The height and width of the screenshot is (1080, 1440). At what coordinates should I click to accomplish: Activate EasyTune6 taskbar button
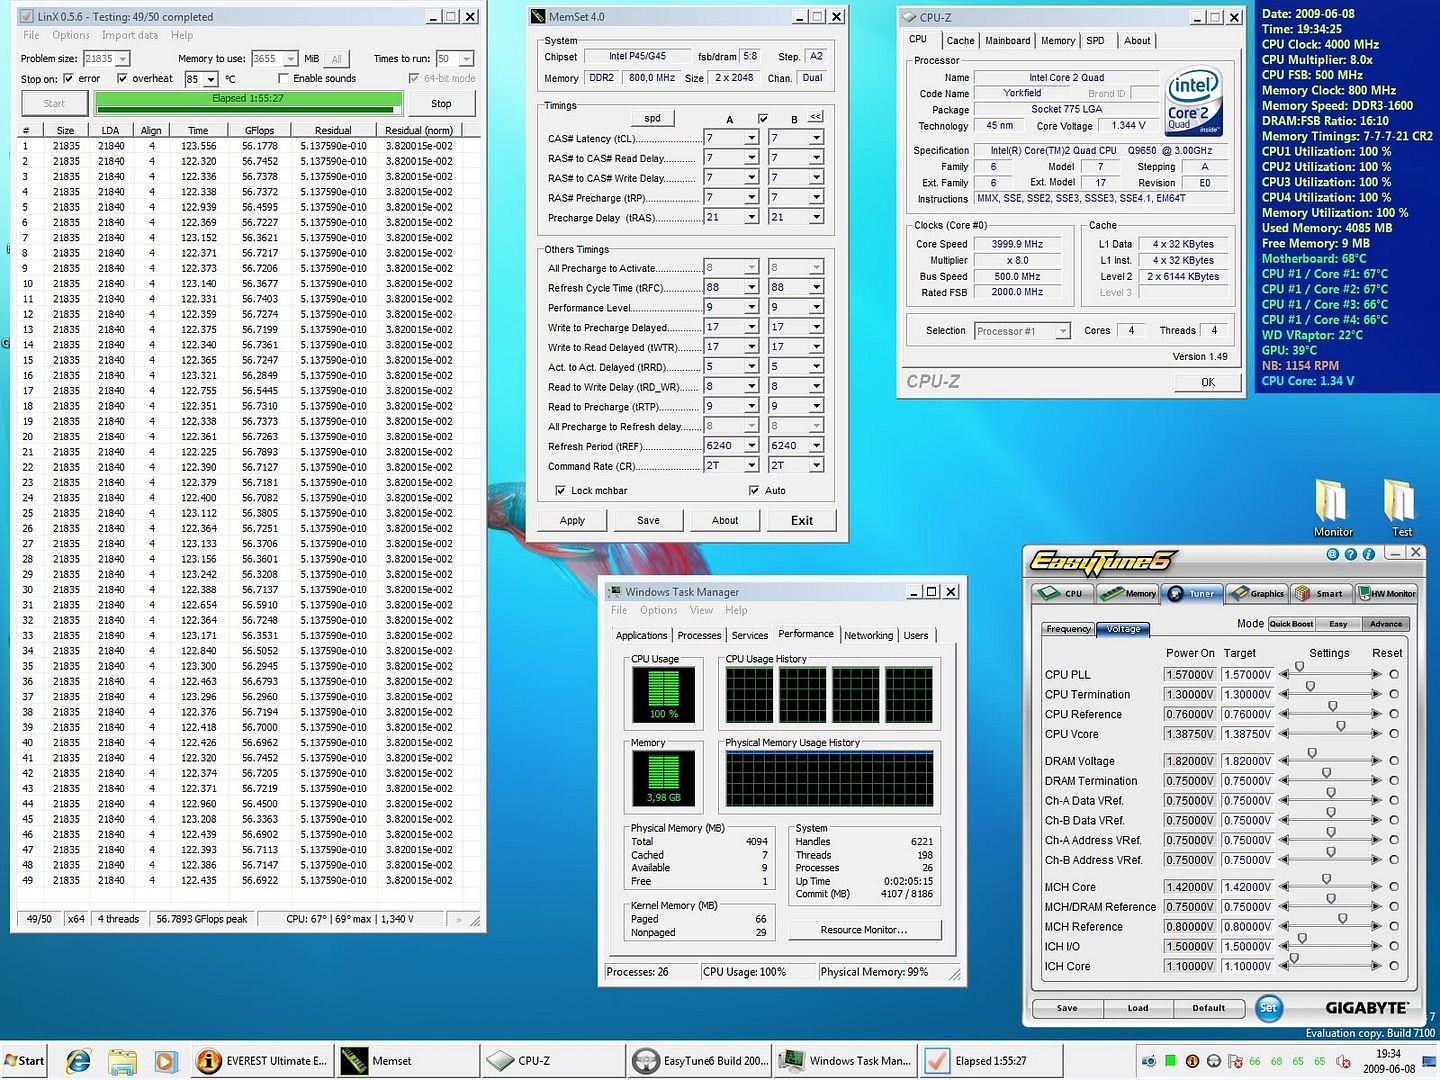[x=698, y=1061]
